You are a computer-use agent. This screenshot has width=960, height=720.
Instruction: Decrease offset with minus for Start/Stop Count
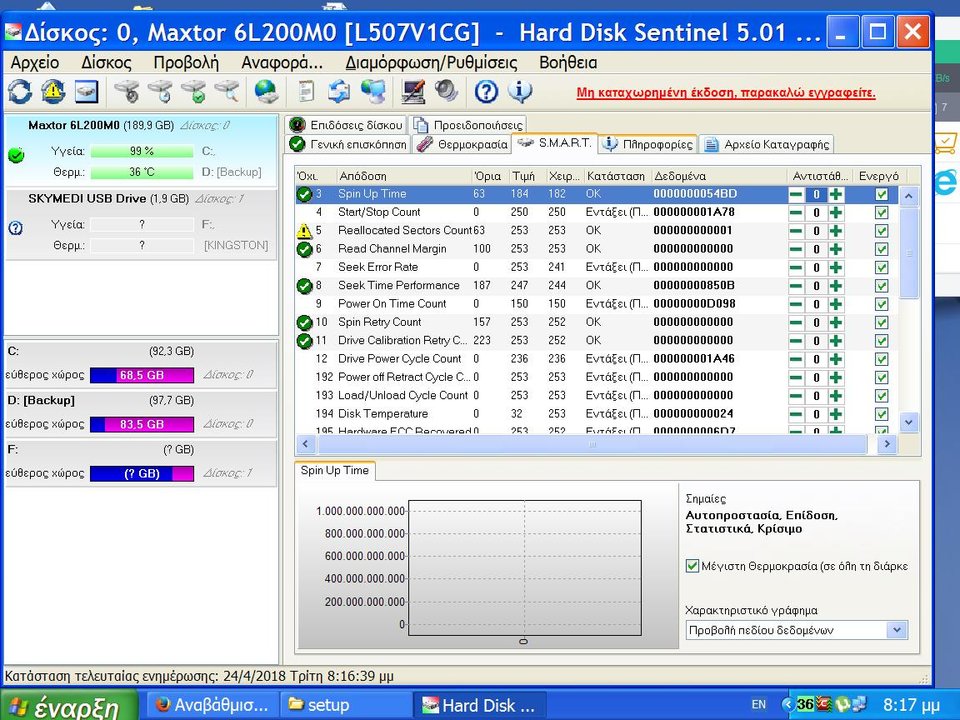(x=796, y=213)
